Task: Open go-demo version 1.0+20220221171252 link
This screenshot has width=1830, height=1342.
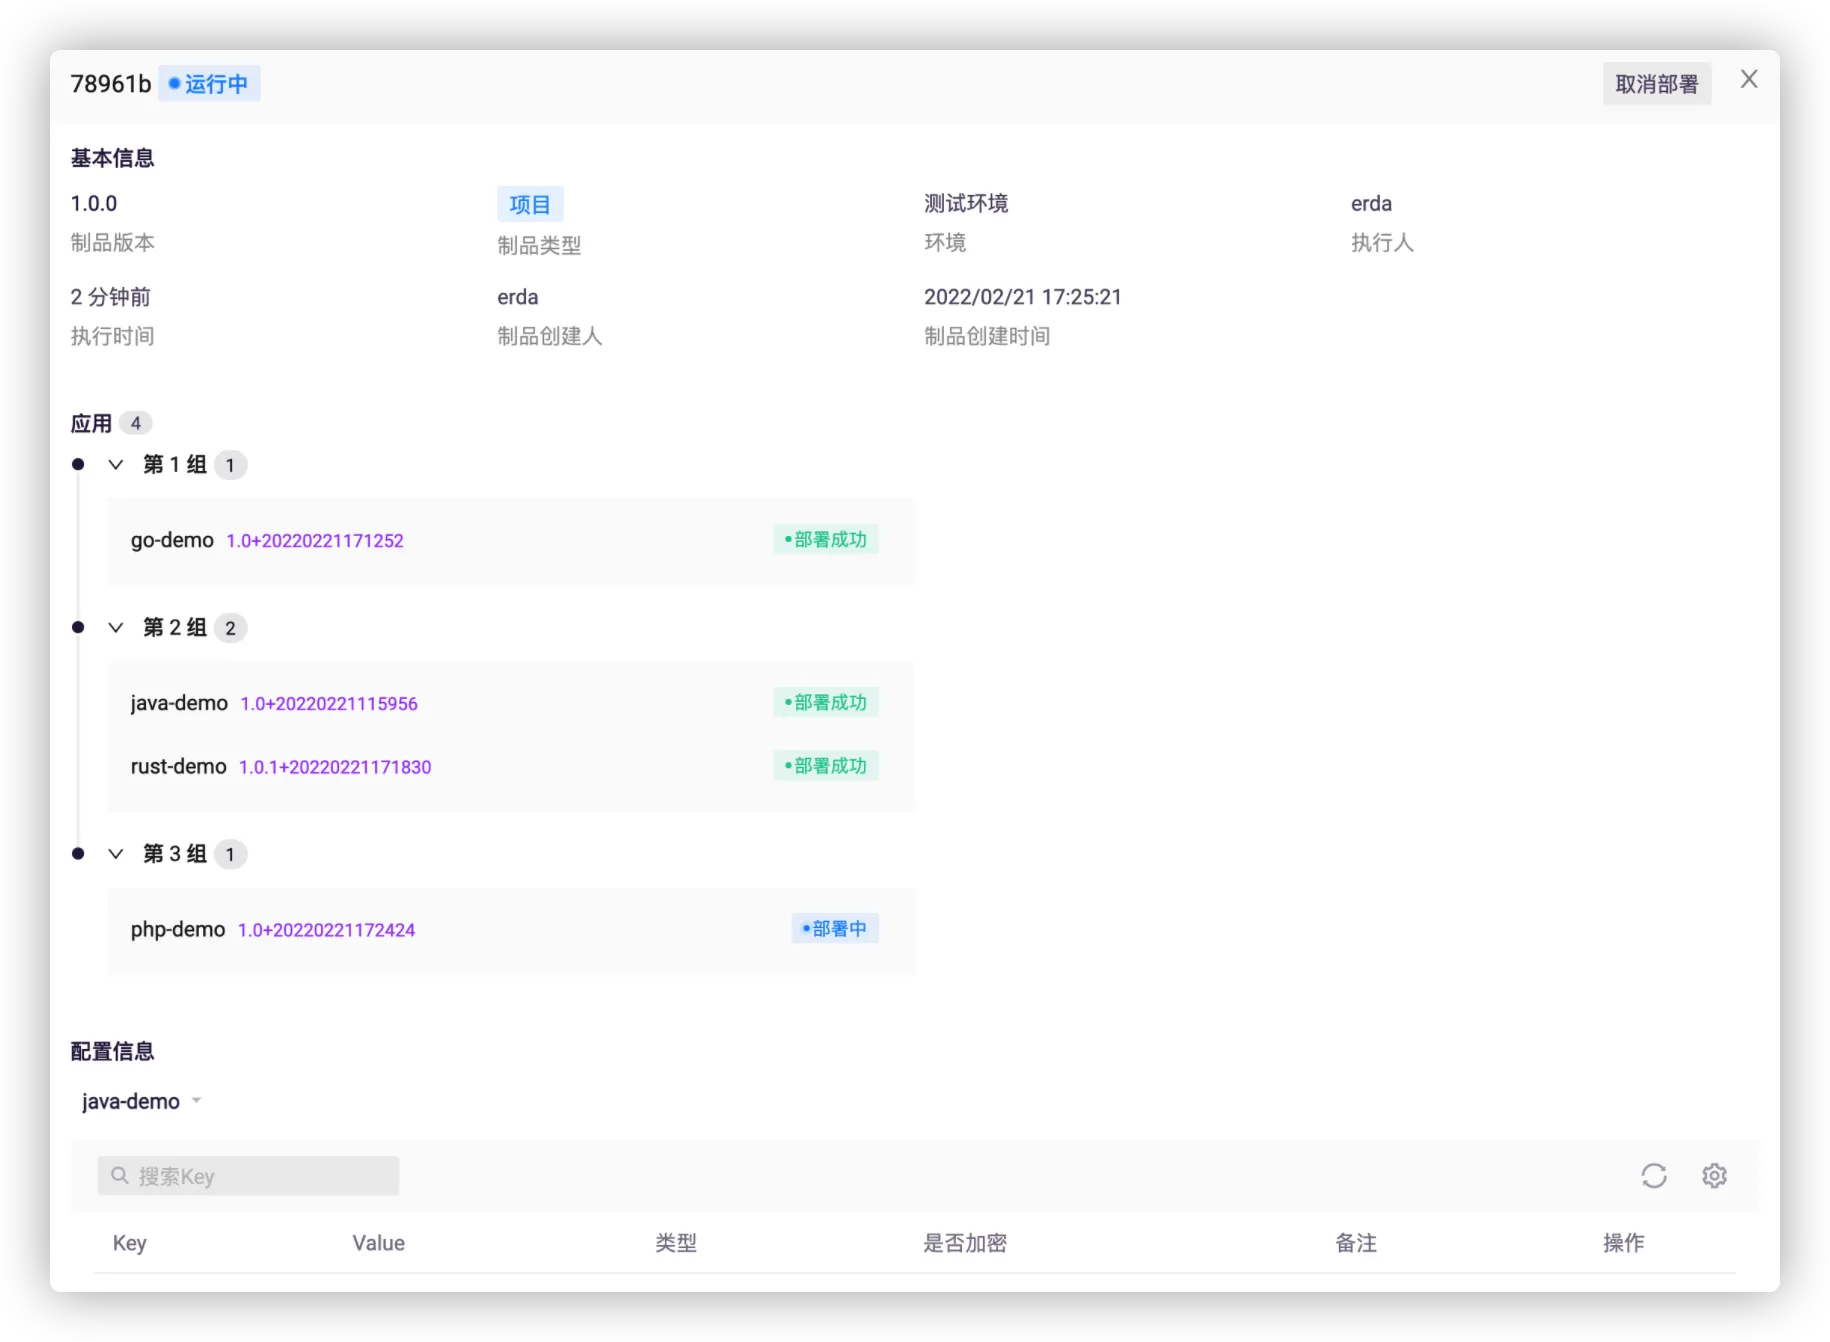Action: (315, 541)
